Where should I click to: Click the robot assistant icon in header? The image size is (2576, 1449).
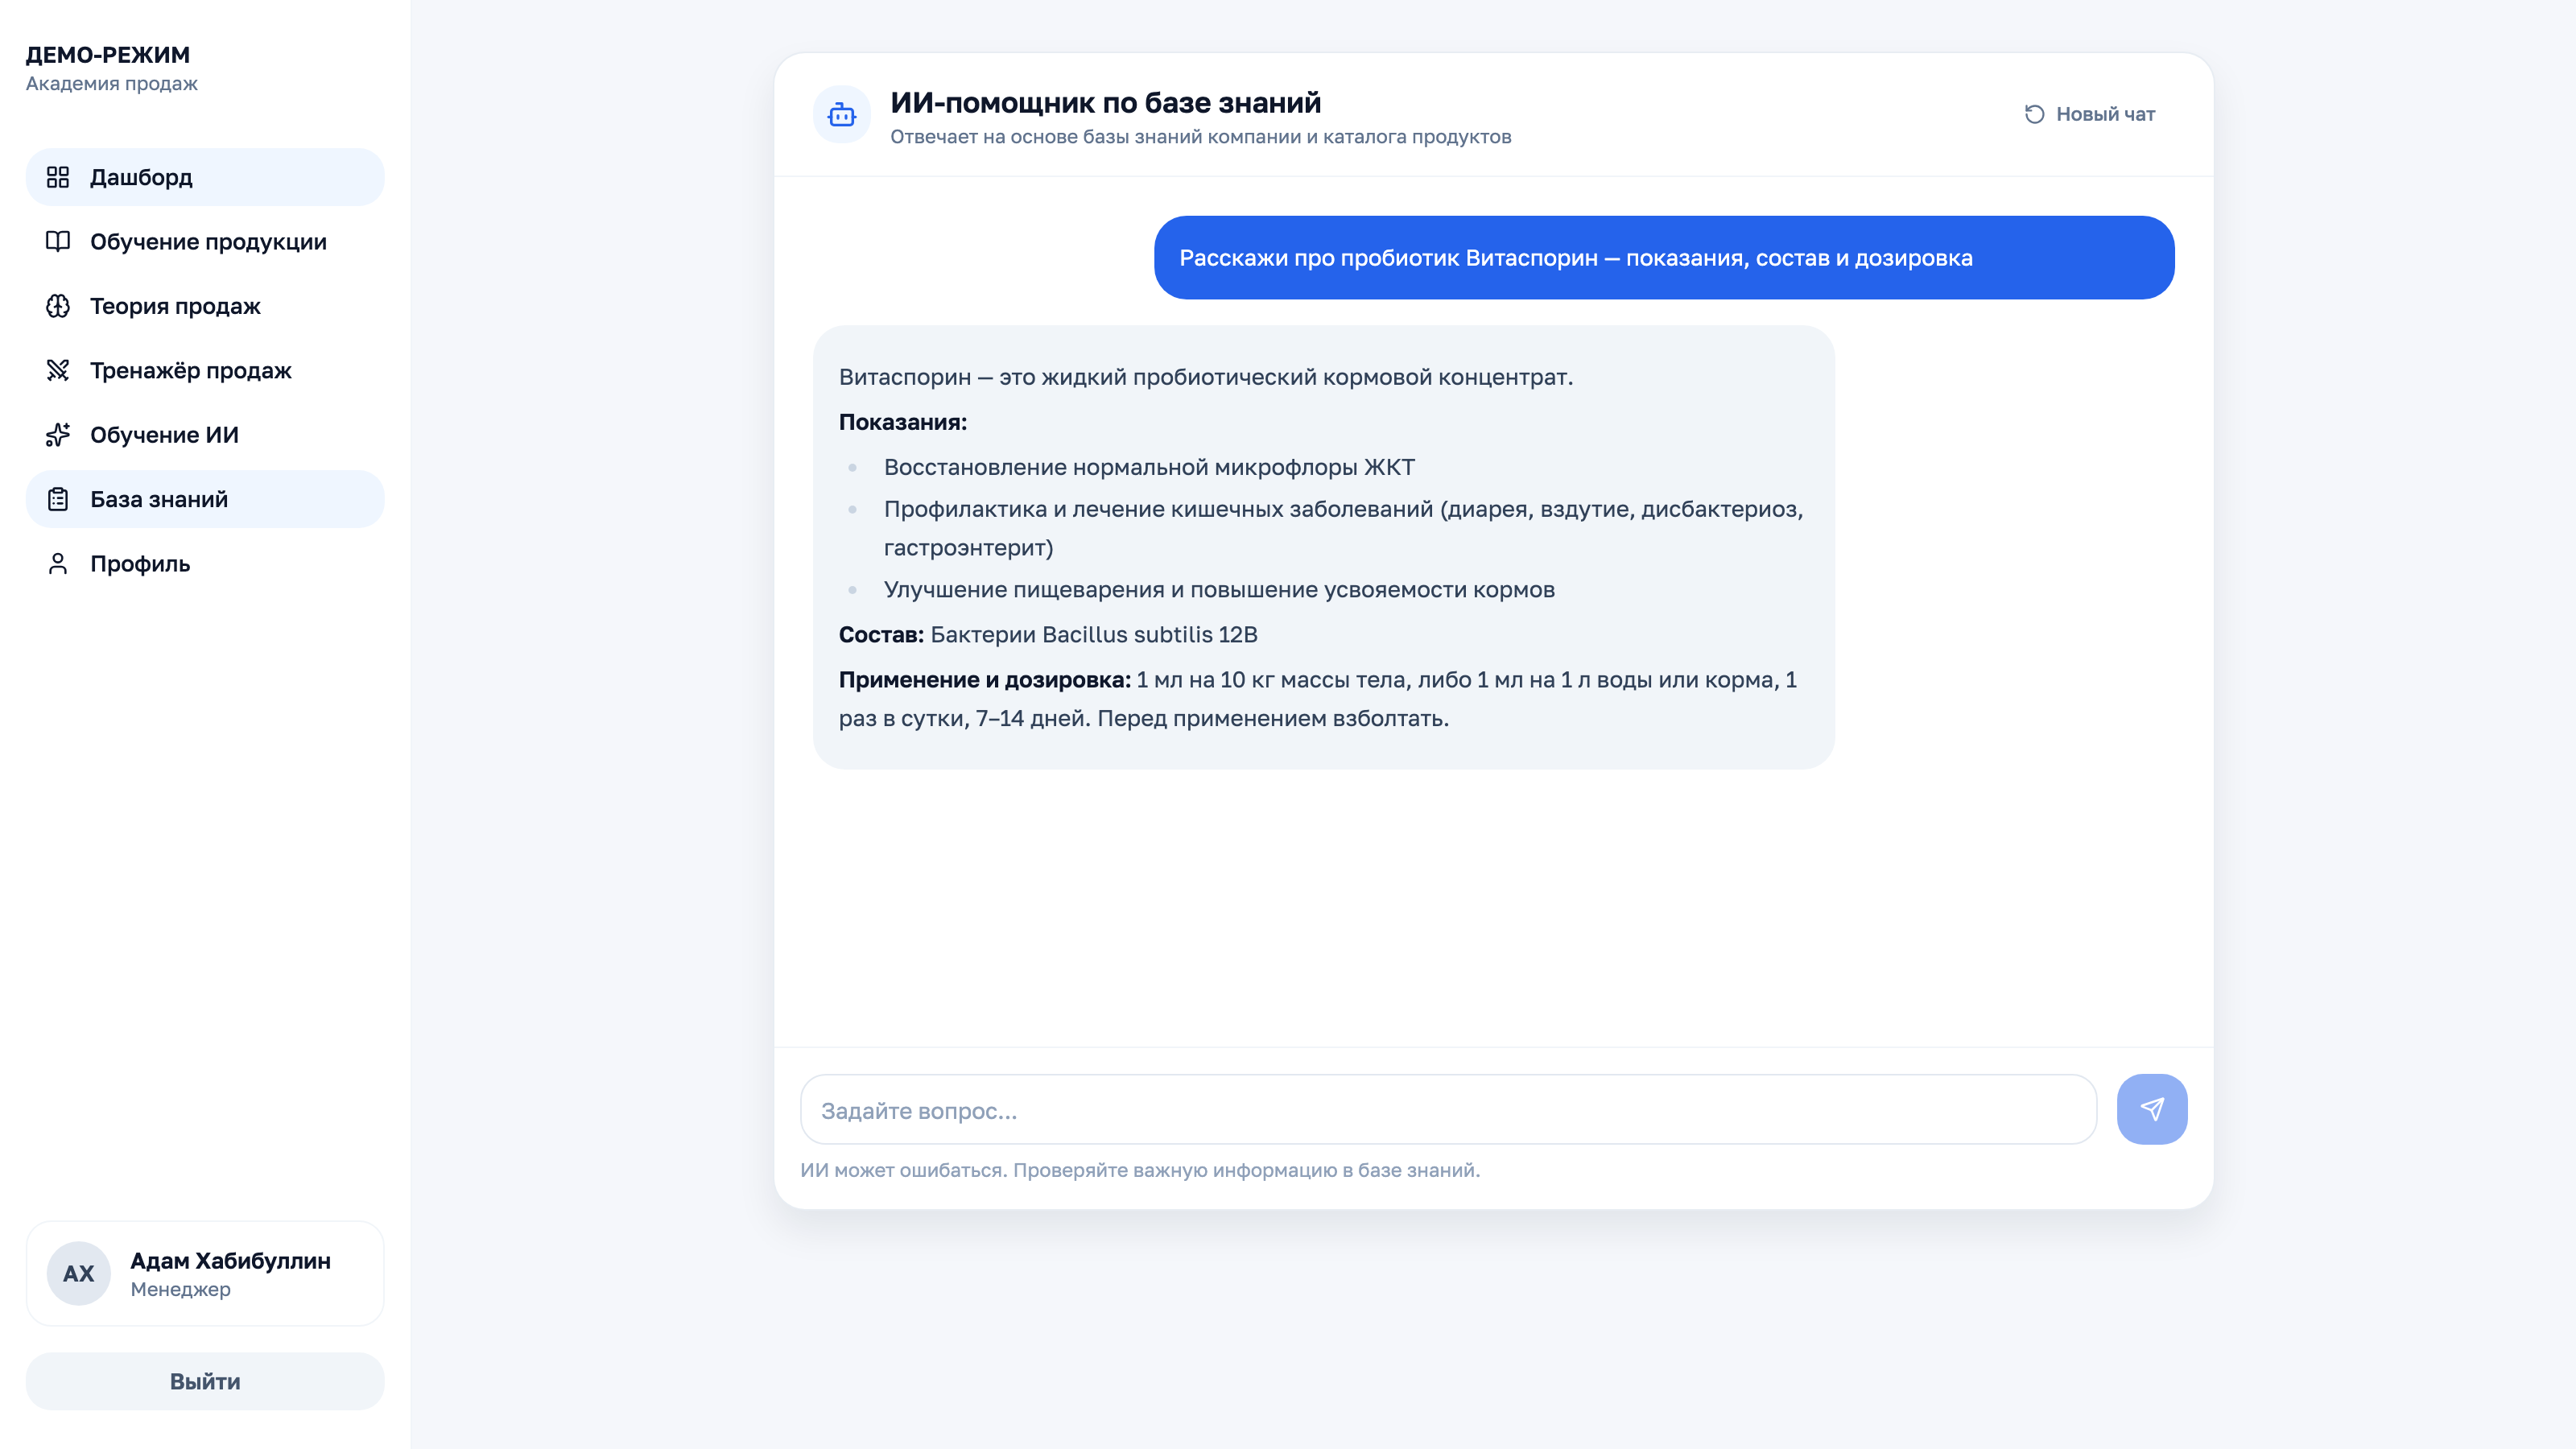[841, 114]
